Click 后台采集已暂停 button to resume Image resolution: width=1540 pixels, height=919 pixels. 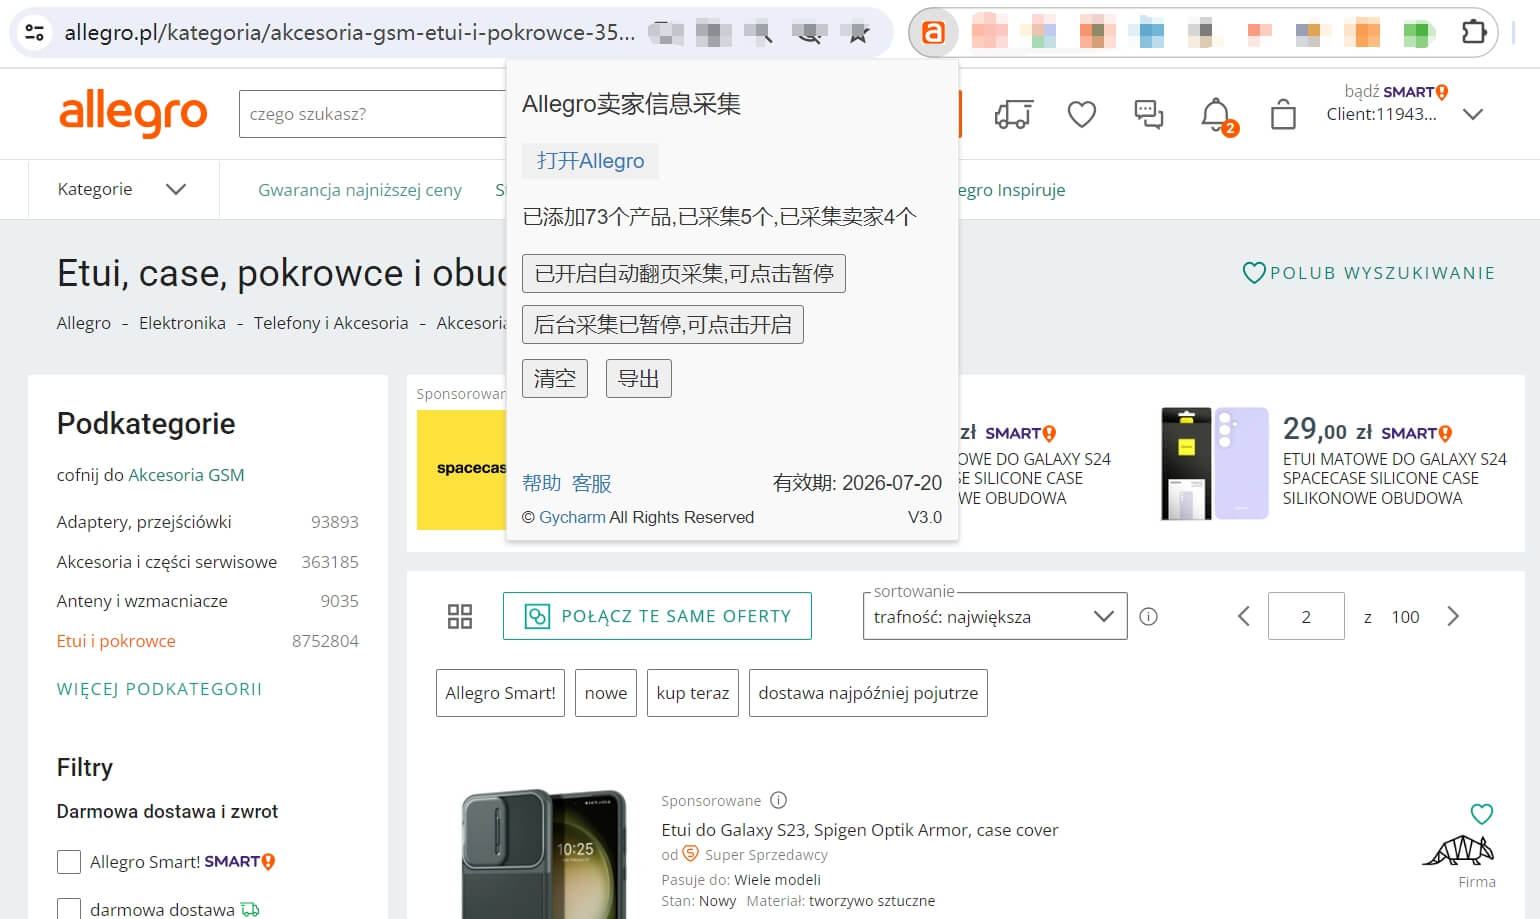click(663, 324)
